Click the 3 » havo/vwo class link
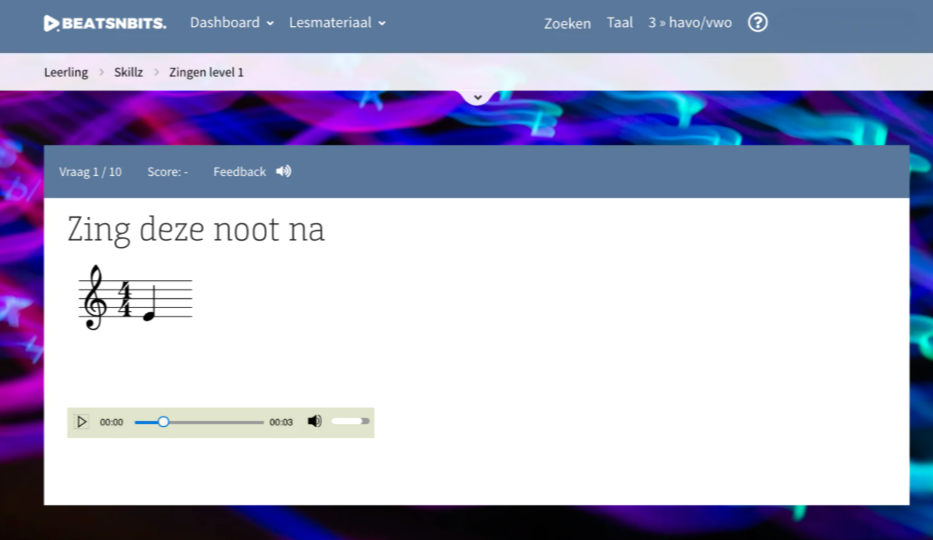 click(x=690, y=23)
